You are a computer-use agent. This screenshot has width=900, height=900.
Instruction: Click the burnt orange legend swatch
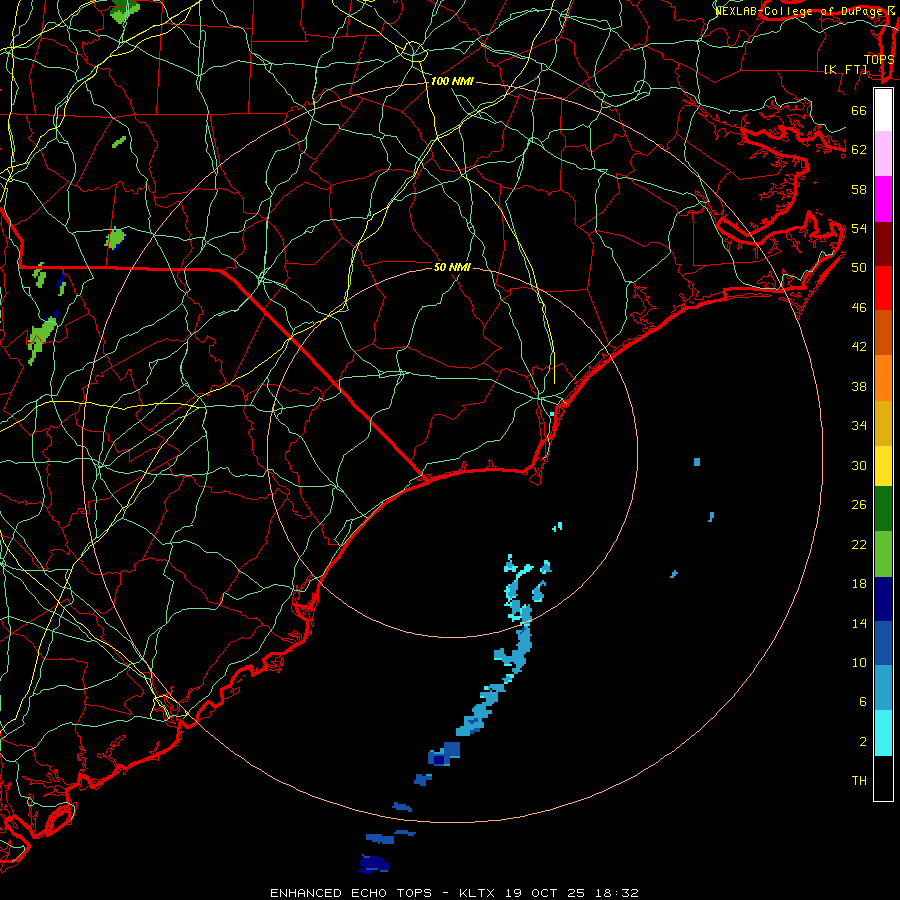click(883, 333)
